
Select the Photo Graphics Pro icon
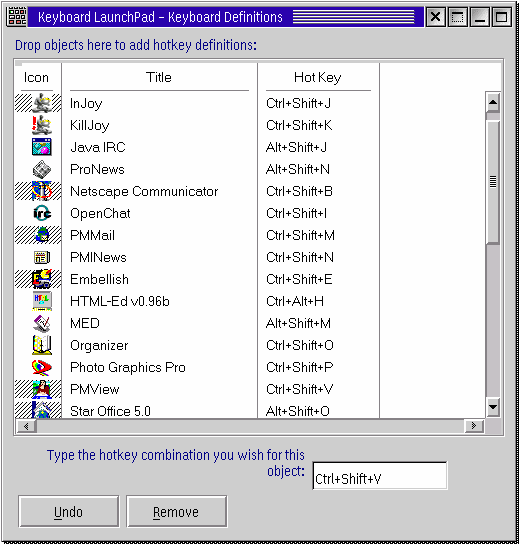pyautogui.click(x=42, y=367)
